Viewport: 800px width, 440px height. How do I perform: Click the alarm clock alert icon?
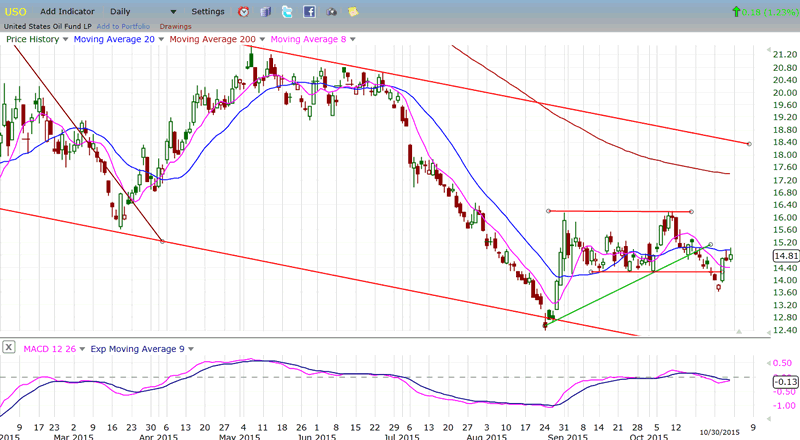pyautogui.click(x=244, y=11)
